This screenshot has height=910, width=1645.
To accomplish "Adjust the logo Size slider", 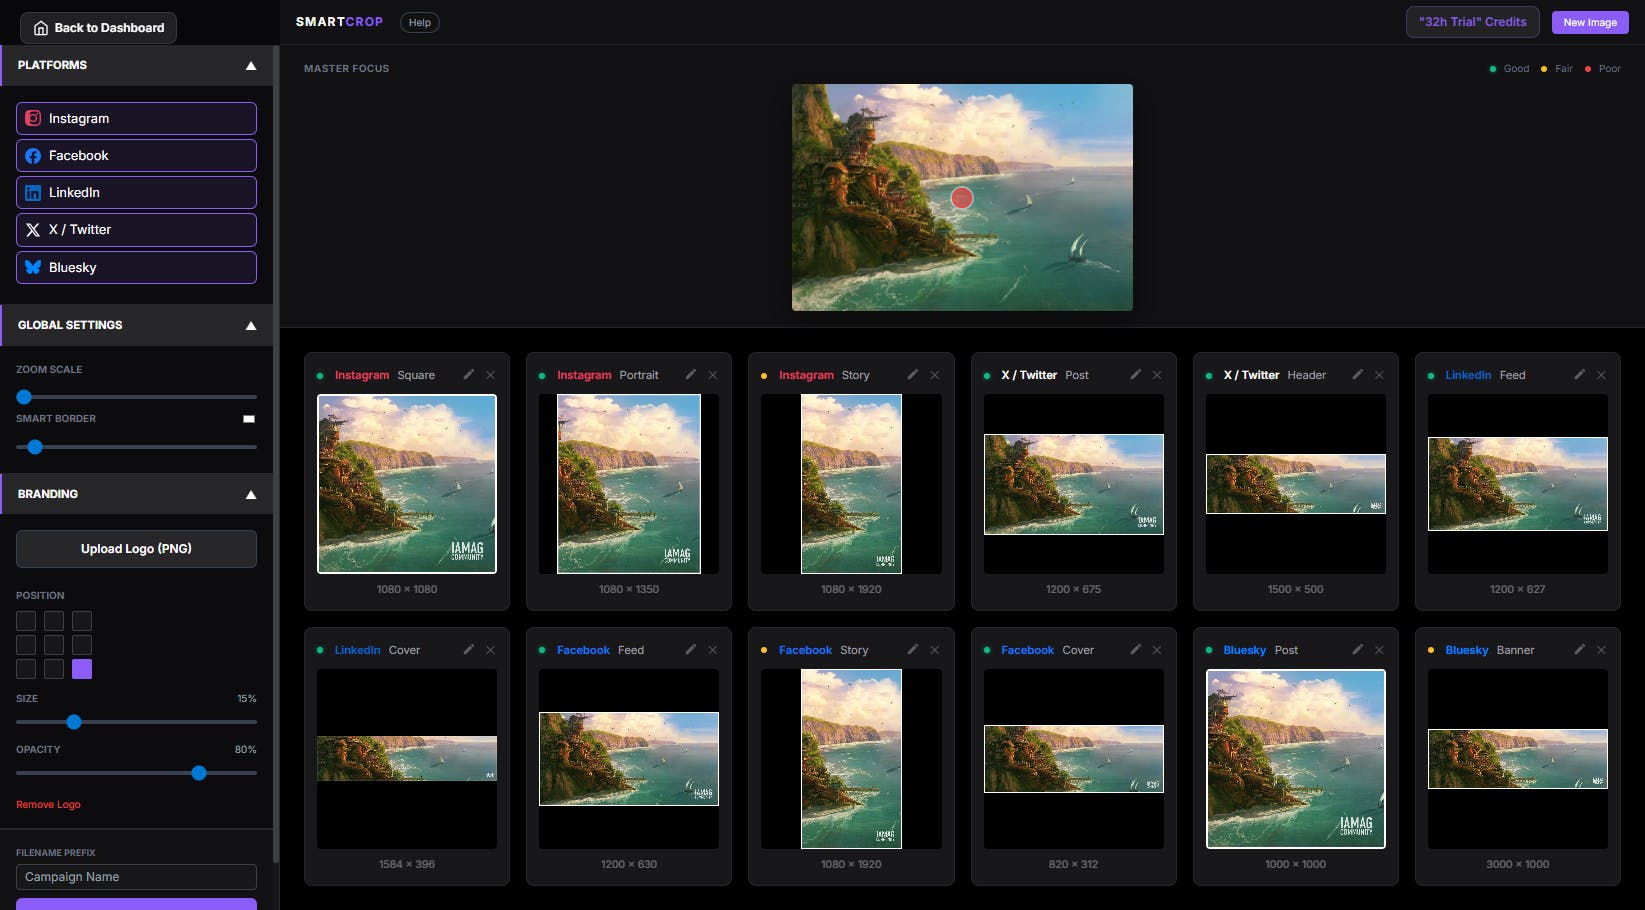I will point(136,722).
